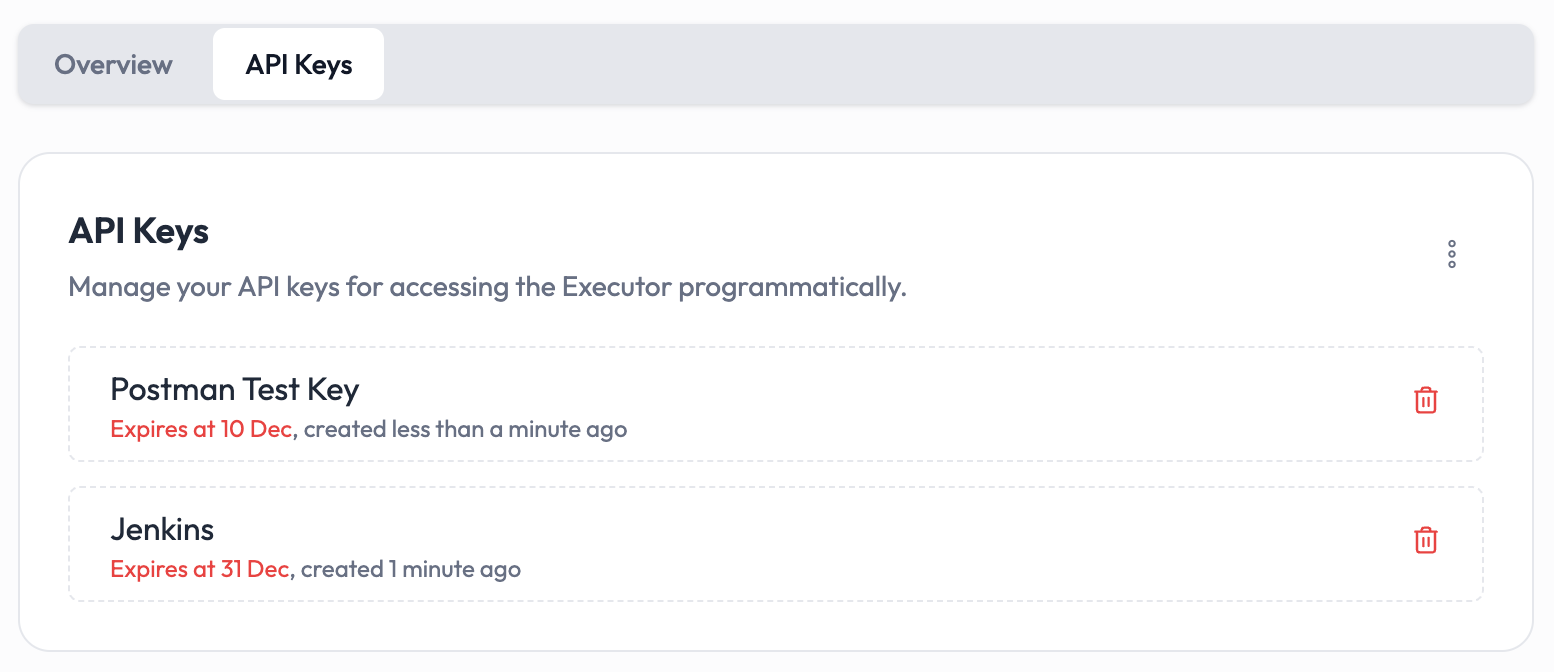Click the gap between the two key rows
The height and width of the screenshot is (672, 1554).
pos(775,474)
